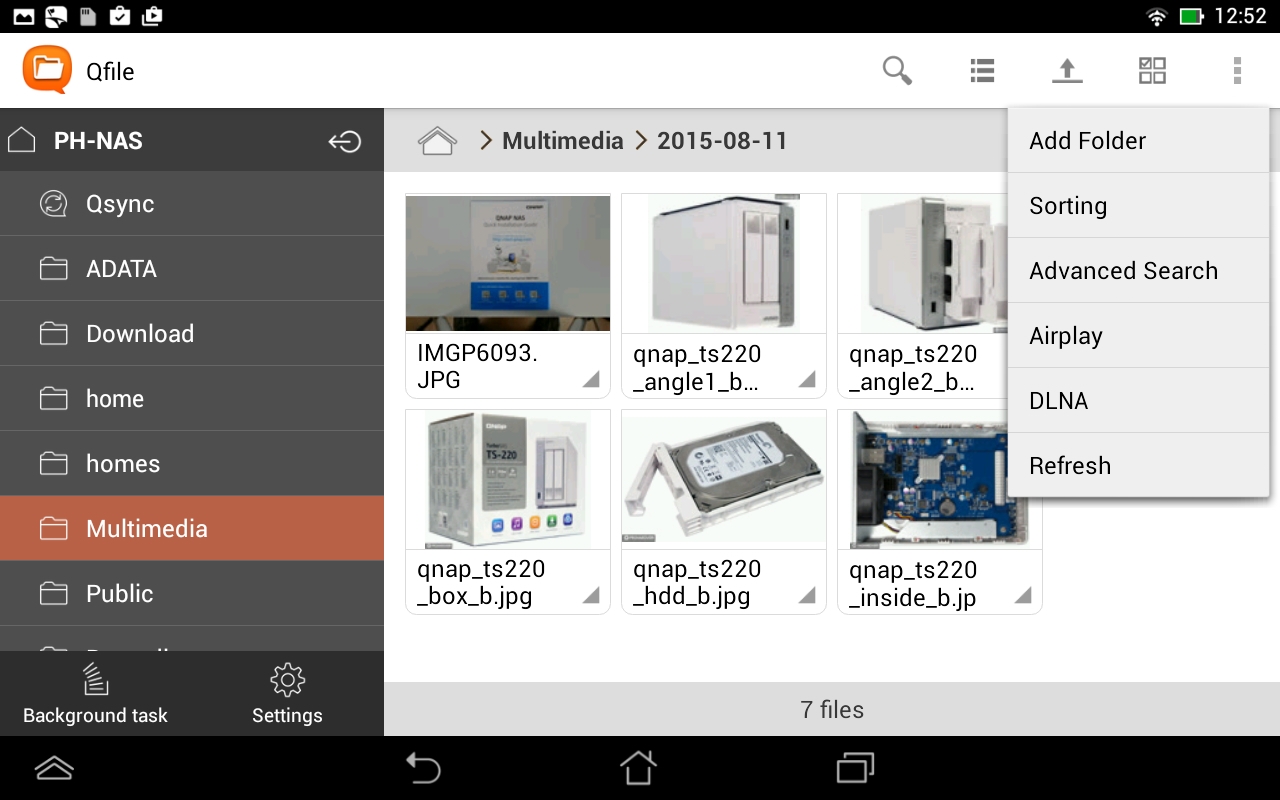Tap Android back navigation button

[x=423, y=768]
